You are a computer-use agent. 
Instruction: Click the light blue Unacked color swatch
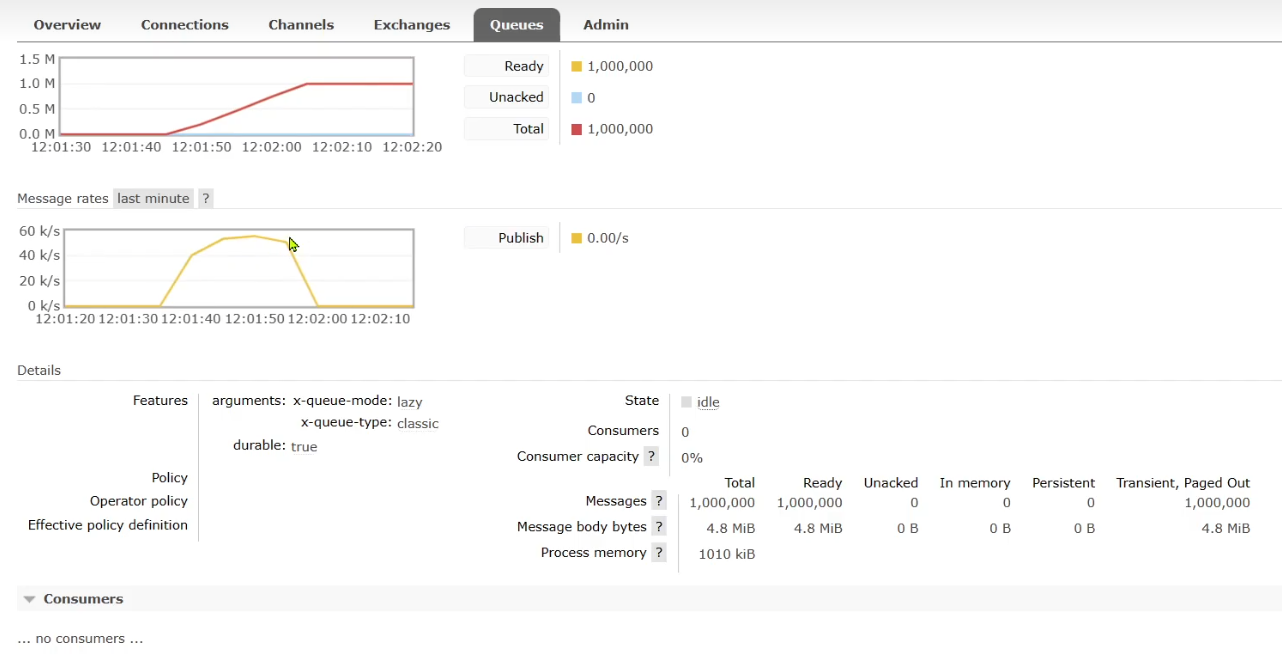click(x=576, y=98)
